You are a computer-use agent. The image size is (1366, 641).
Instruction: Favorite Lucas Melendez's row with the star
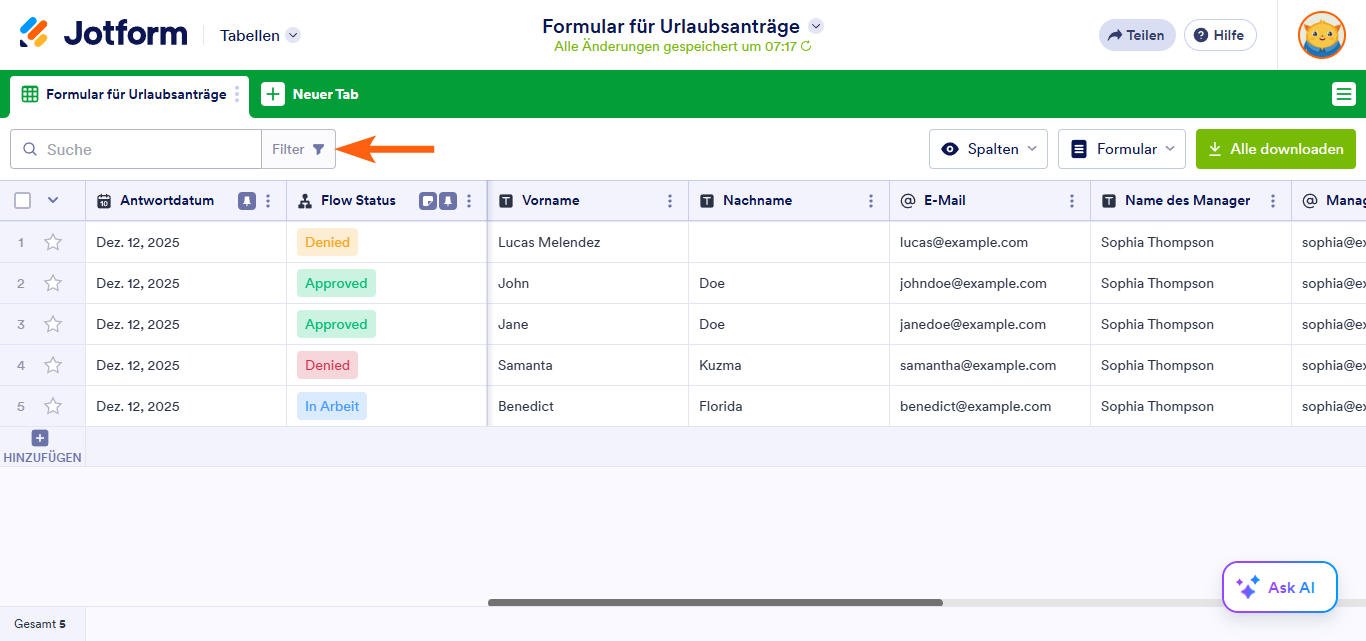pyautogui.click(x=53, y=242)
